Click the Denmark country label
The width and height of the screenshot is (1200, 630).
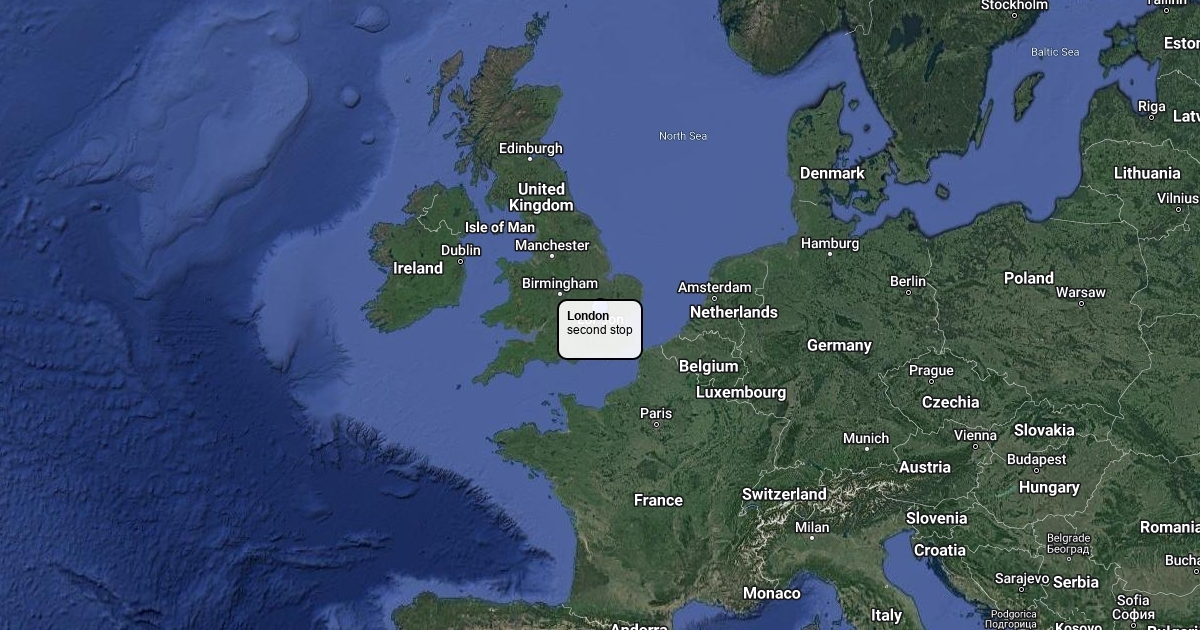[832, 173]
